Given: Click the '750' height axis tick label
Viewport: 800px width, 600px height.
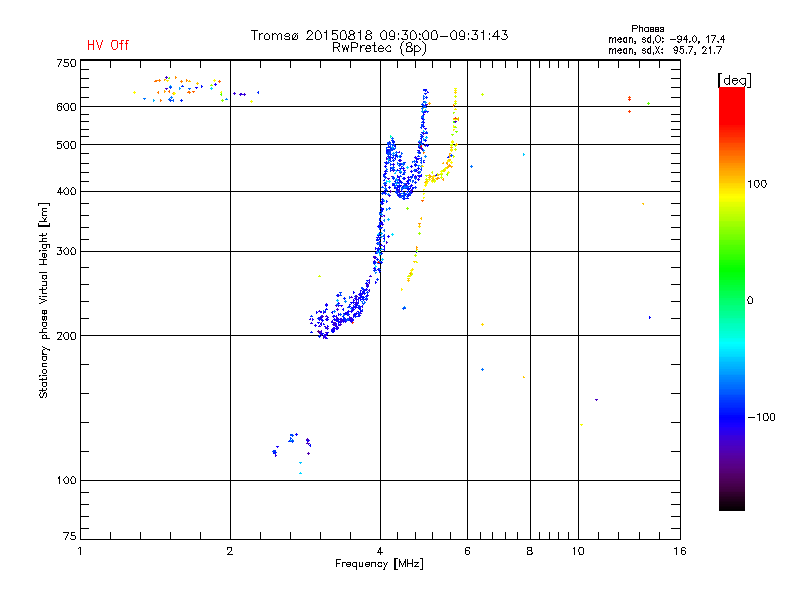Looking at the screenshot, I should pos(66,63).
